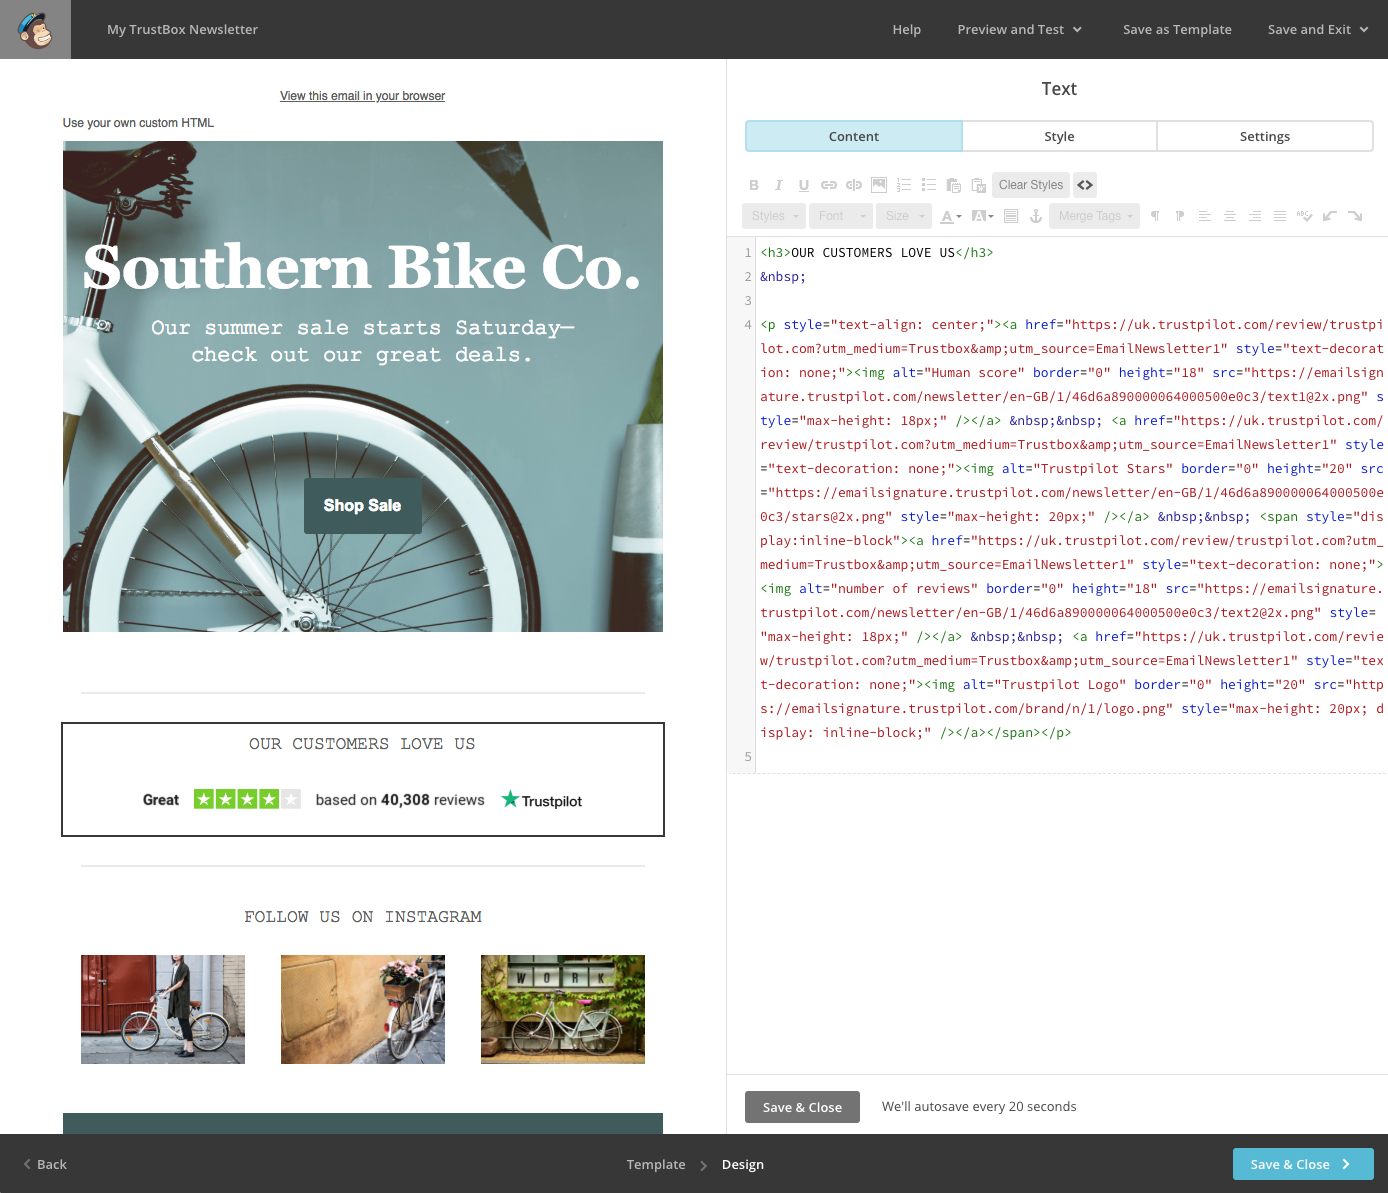Click the paste from Word icon
Image resolution: width=1388 pixels, height=1193 pixels.
pyautogui.click(x=979, y=185)
